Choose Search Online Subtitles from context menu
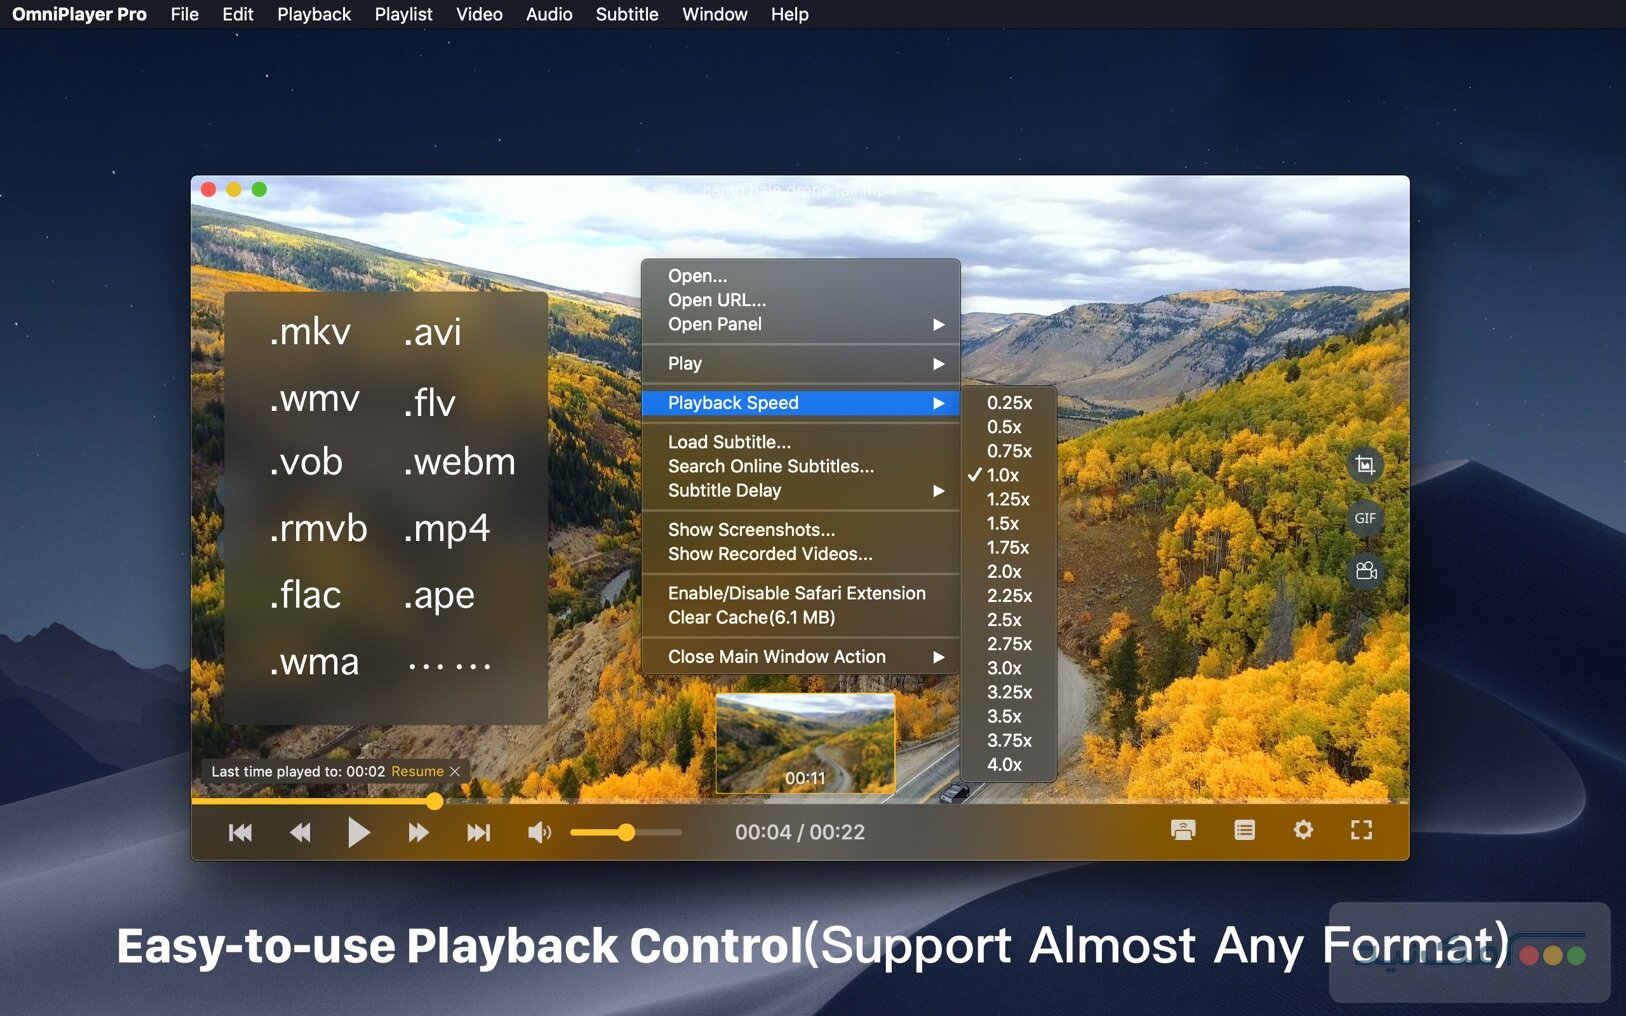The height and width of the screenshot is (1016, 1626). point(770,466)
